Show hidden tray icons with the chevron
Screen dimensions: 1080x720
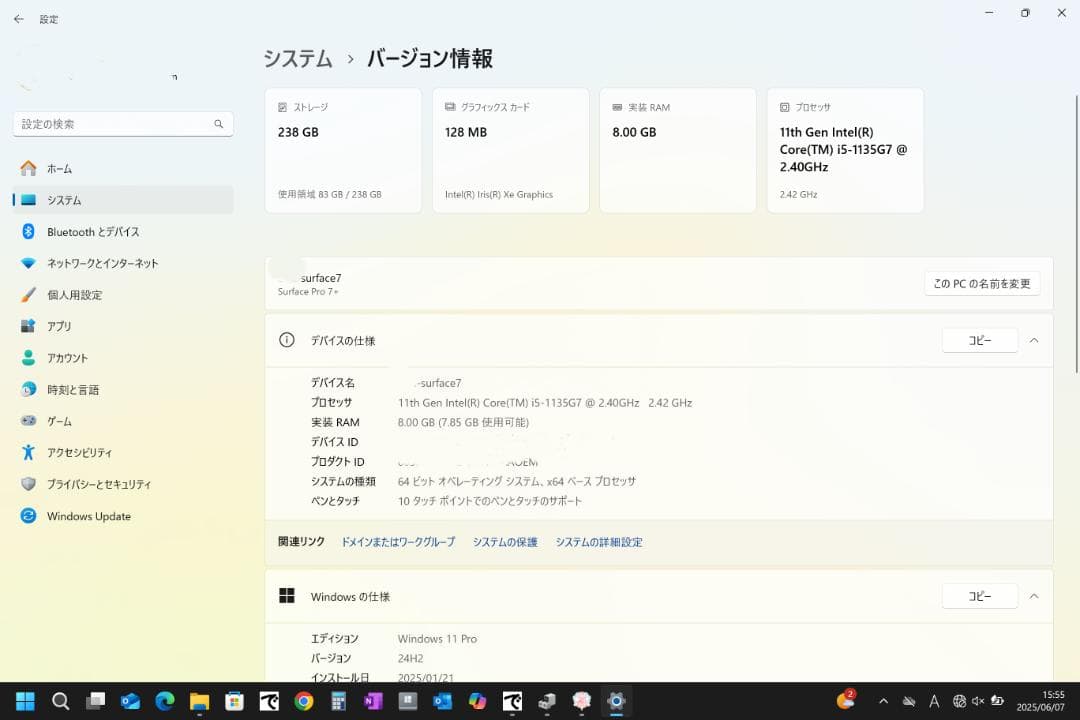pyautogui.click(x=883, y=701)
